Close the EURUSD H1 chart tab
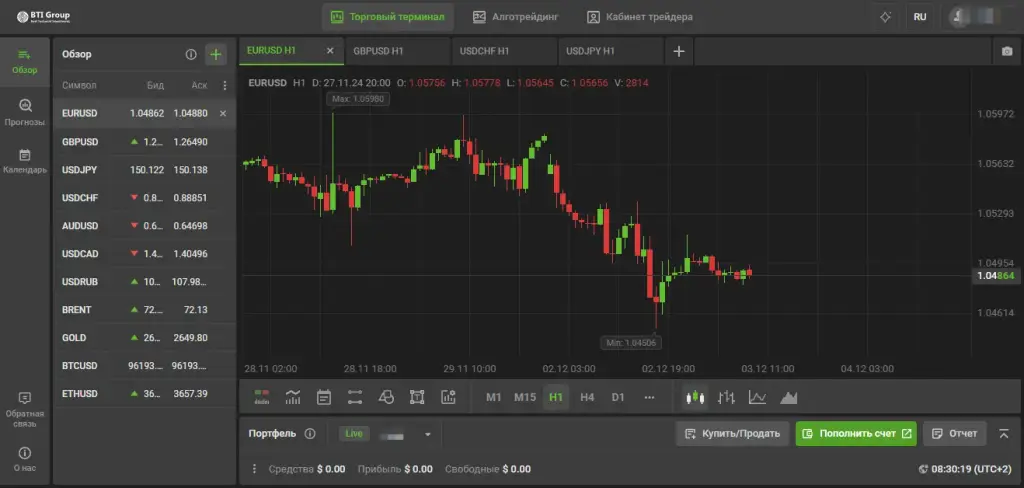 coord(330,50)
